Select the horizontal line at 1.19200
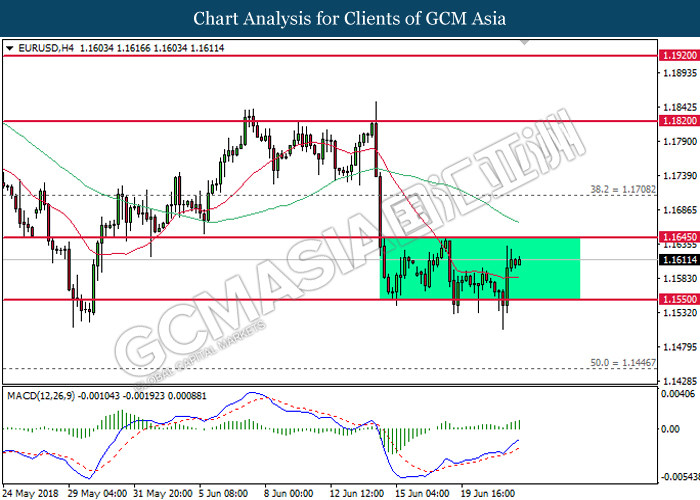The image size is (700, 500). point(329,56)
